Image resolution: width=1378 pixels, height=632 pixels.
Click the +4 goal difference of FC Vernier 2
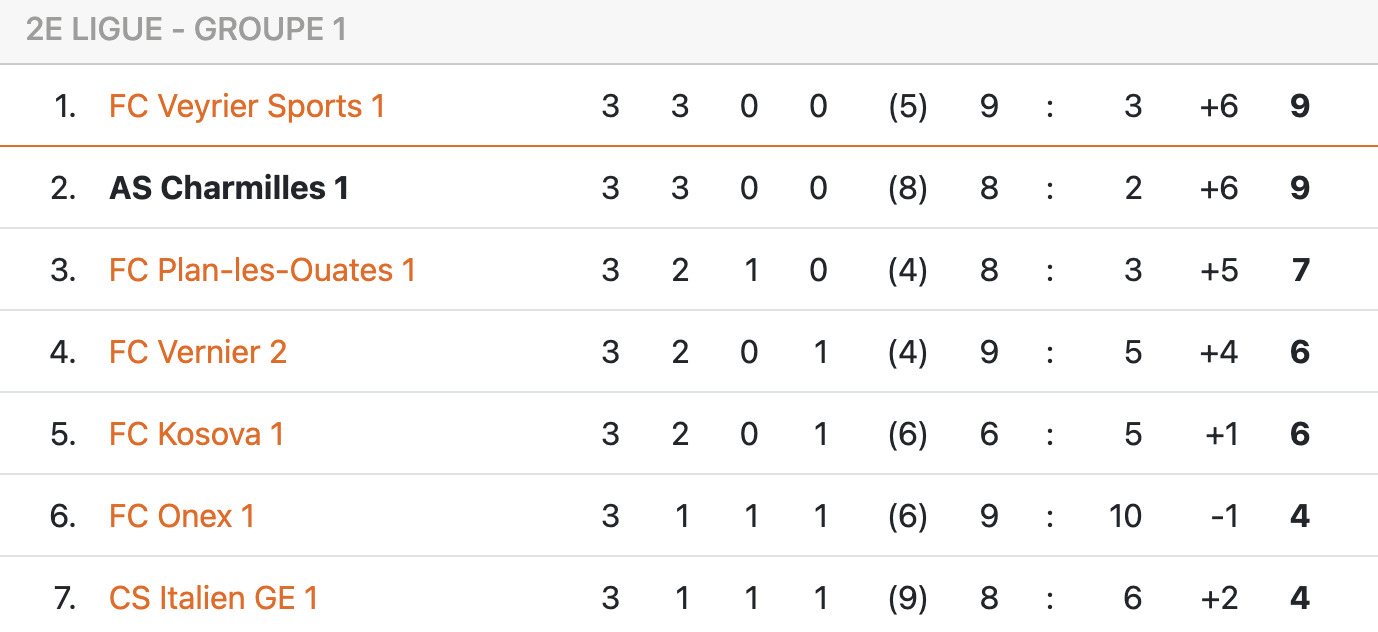1219,352
